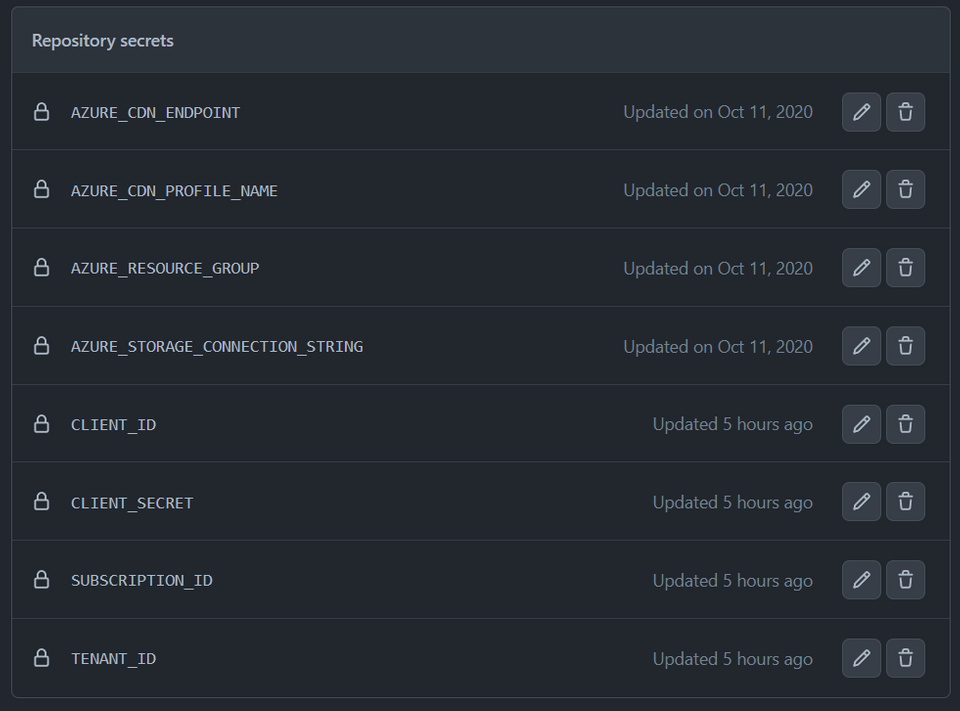Click the TENANT_ID secret name
960x711 pixels.
(113, 659)
